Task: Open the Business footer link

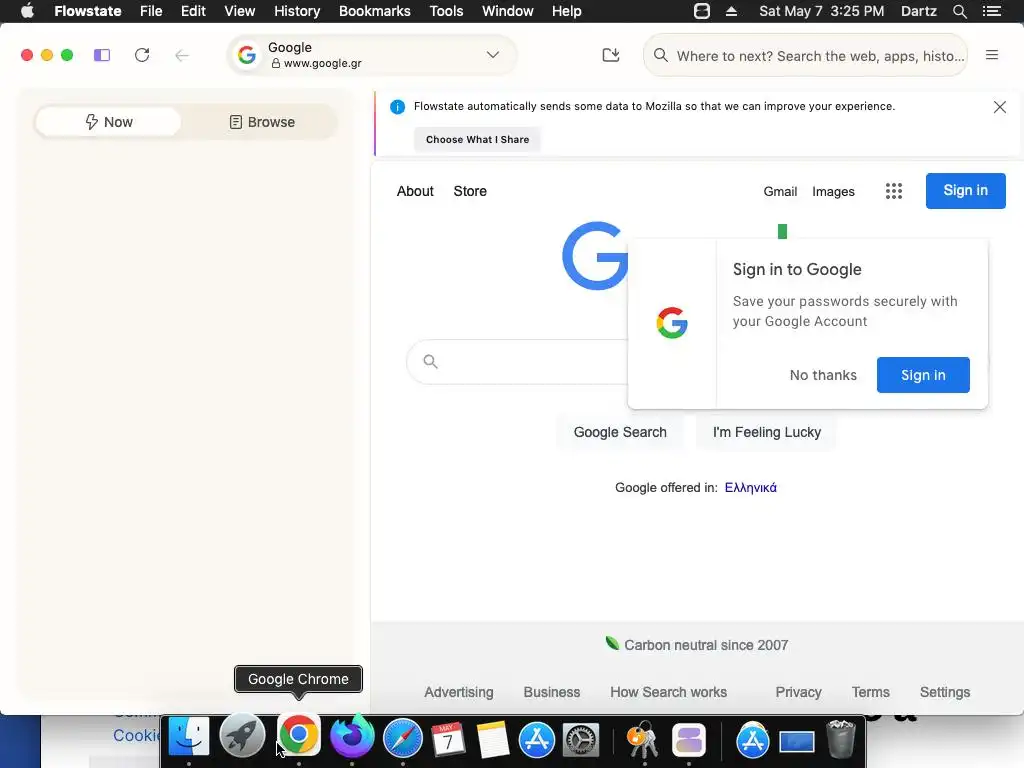Action: [551, 692]
